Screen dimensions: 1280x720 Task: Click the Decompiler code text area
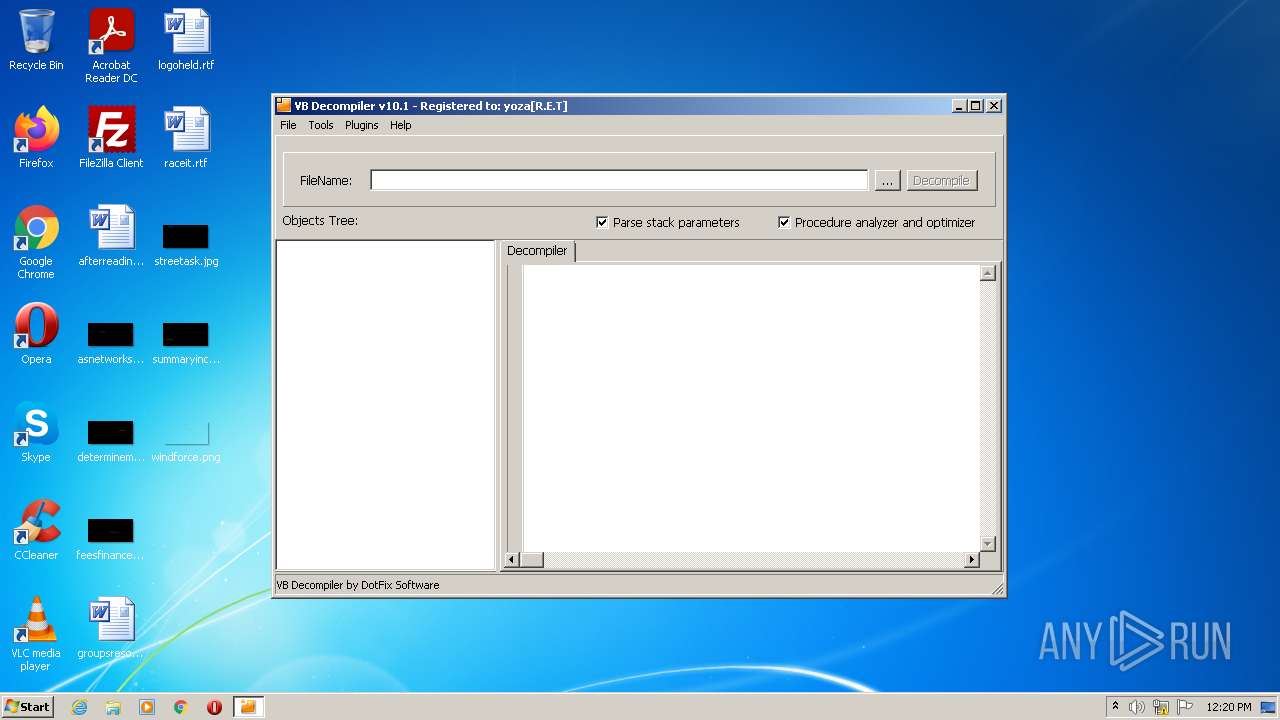click(751, 408)
